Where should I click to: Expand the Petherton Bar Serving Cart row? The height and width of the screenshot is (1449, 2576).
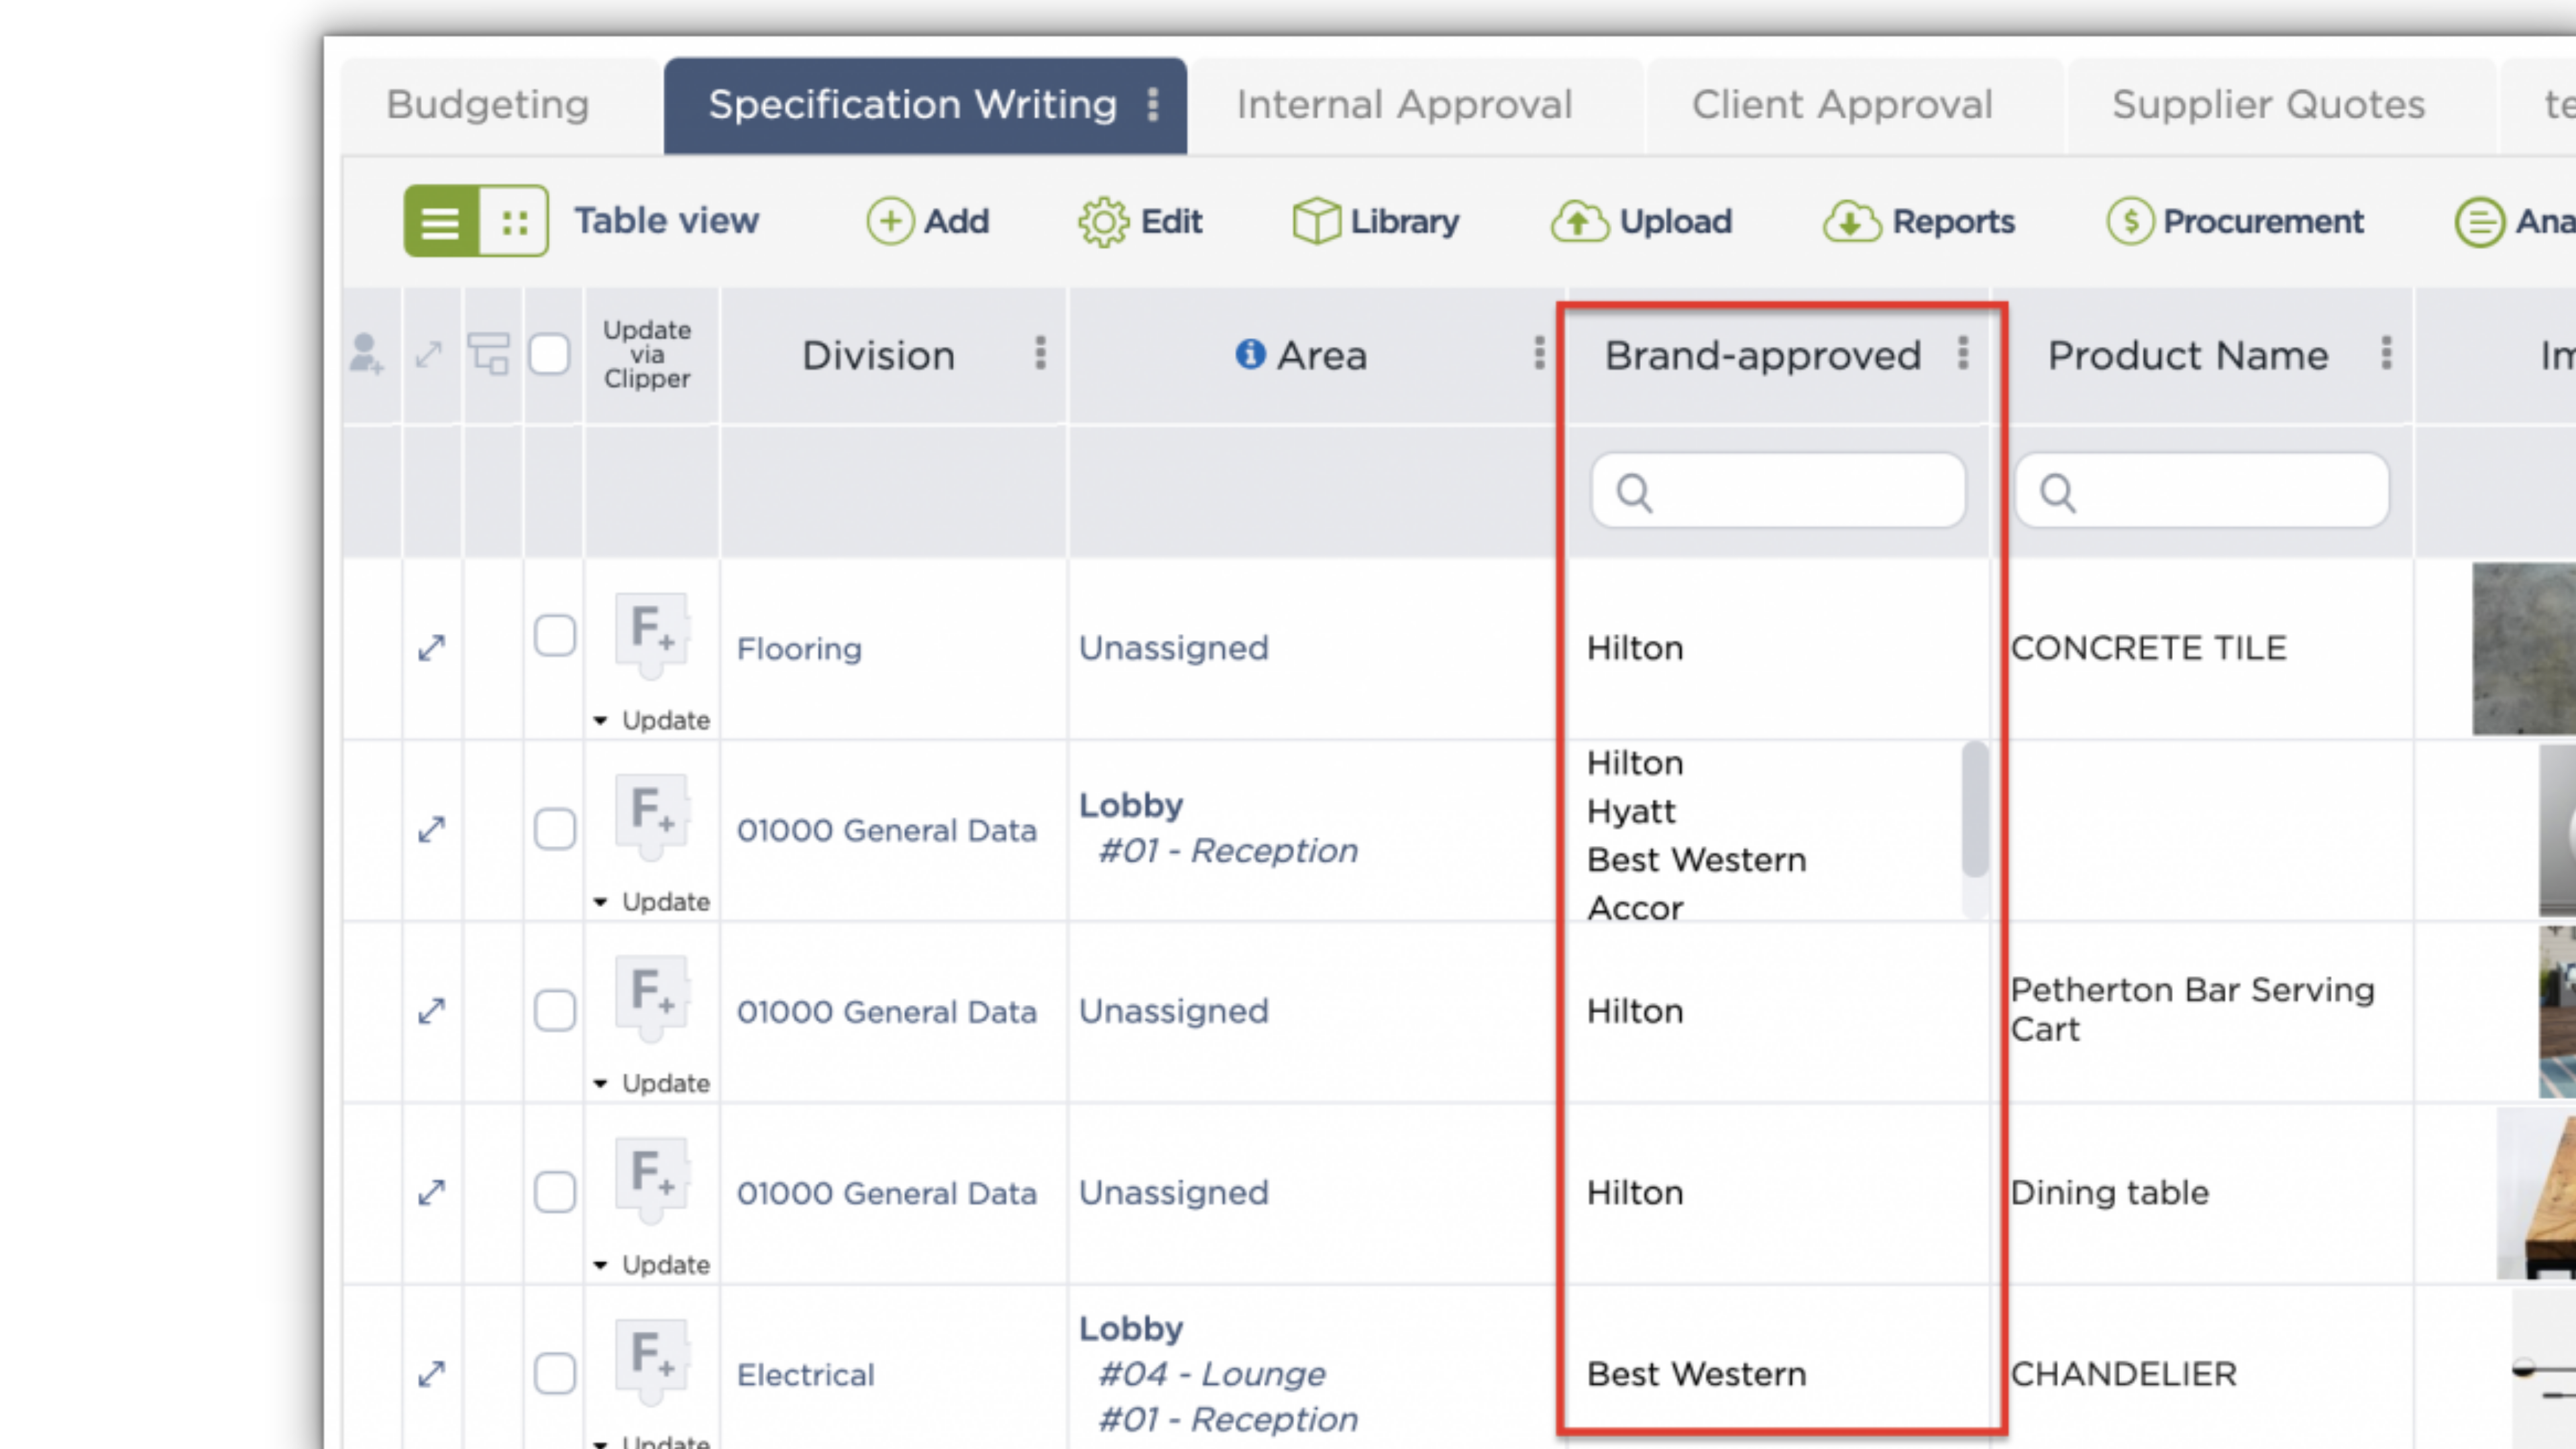point(431,1011)
